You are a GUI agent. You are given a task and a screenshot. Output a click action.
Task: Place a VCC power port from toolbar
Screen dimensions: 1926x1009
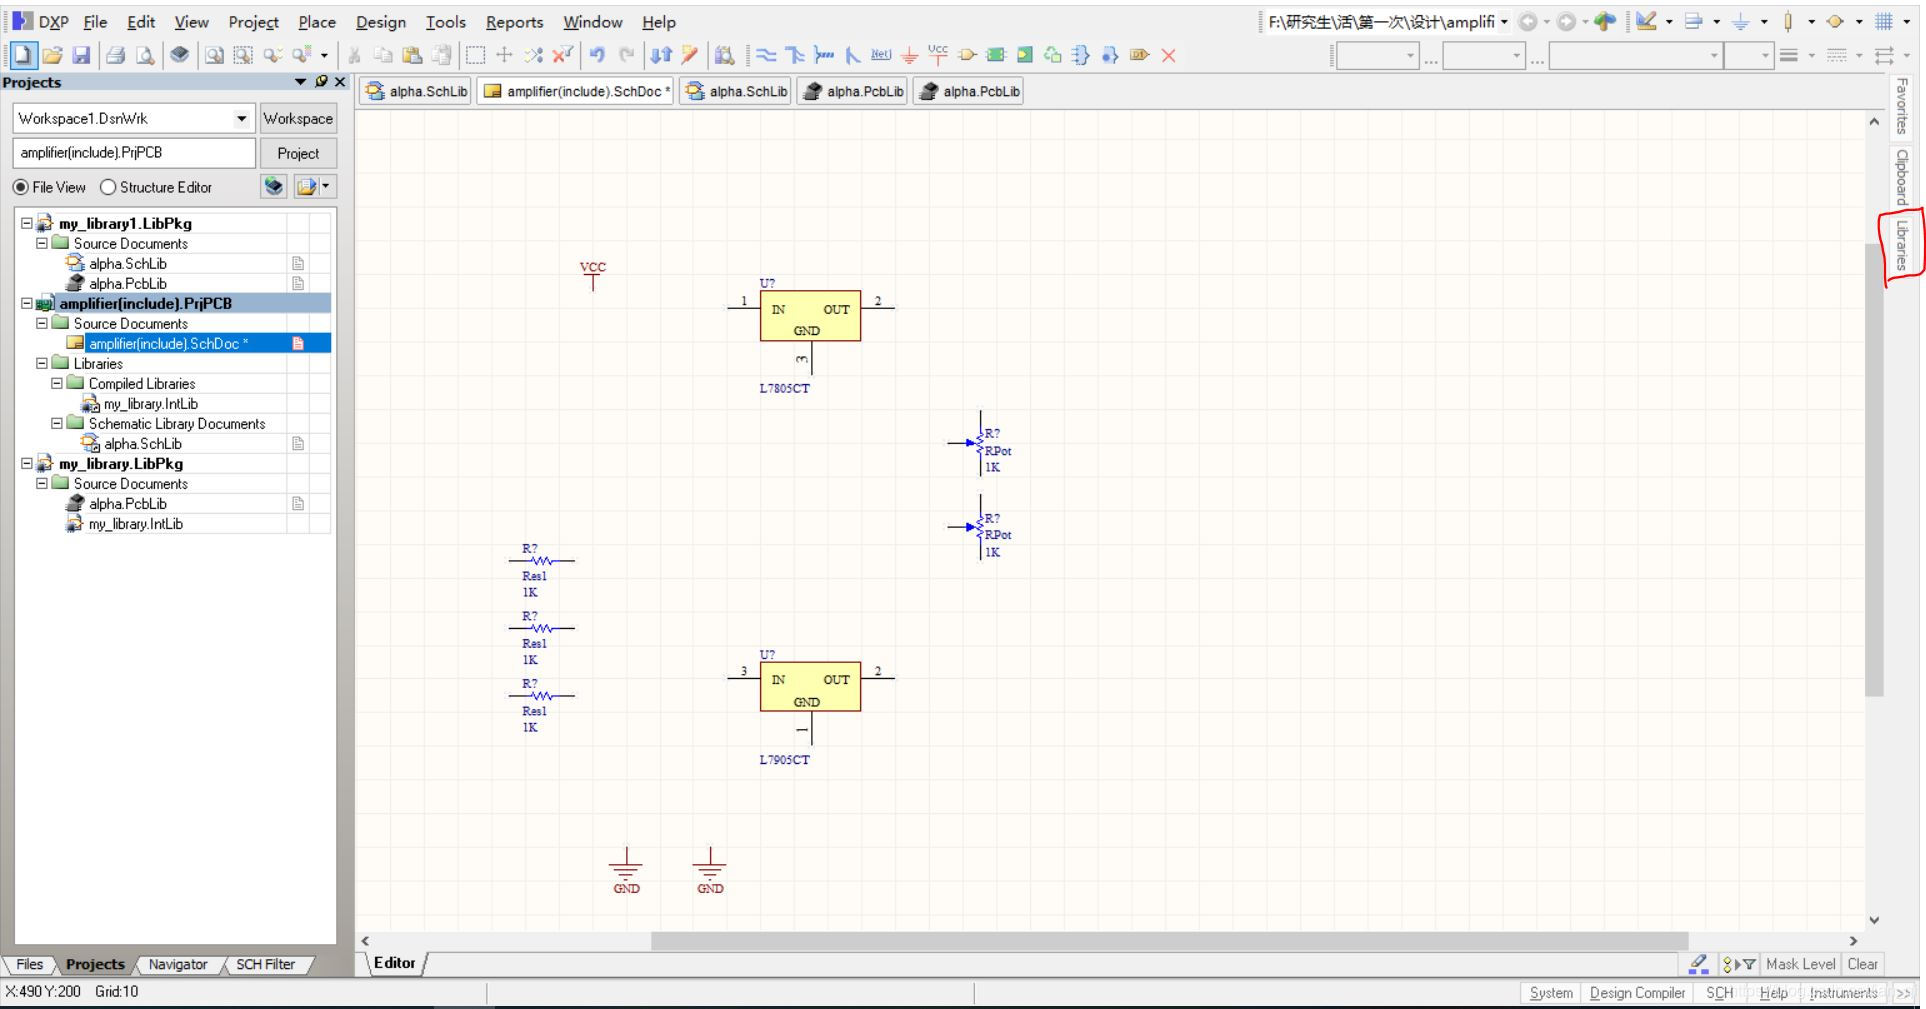tap(938, 55)
